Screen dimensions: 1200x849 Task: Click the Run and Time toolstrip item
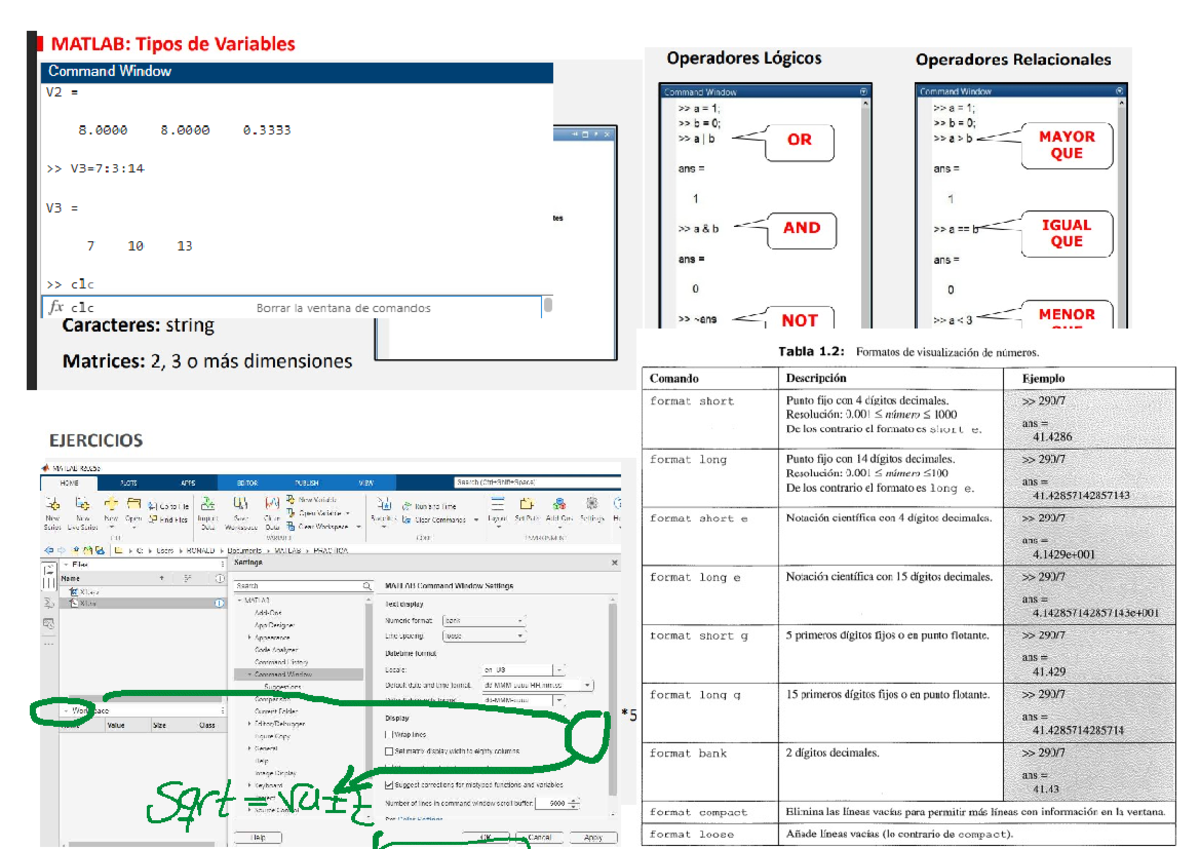pos(430,506)
